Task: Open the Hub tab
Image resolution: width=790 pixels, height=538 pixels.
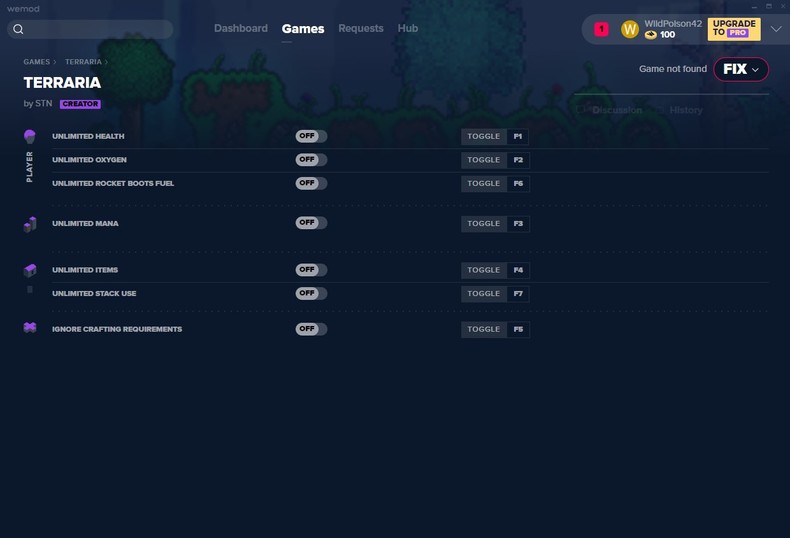Action: tap(408, 29)
